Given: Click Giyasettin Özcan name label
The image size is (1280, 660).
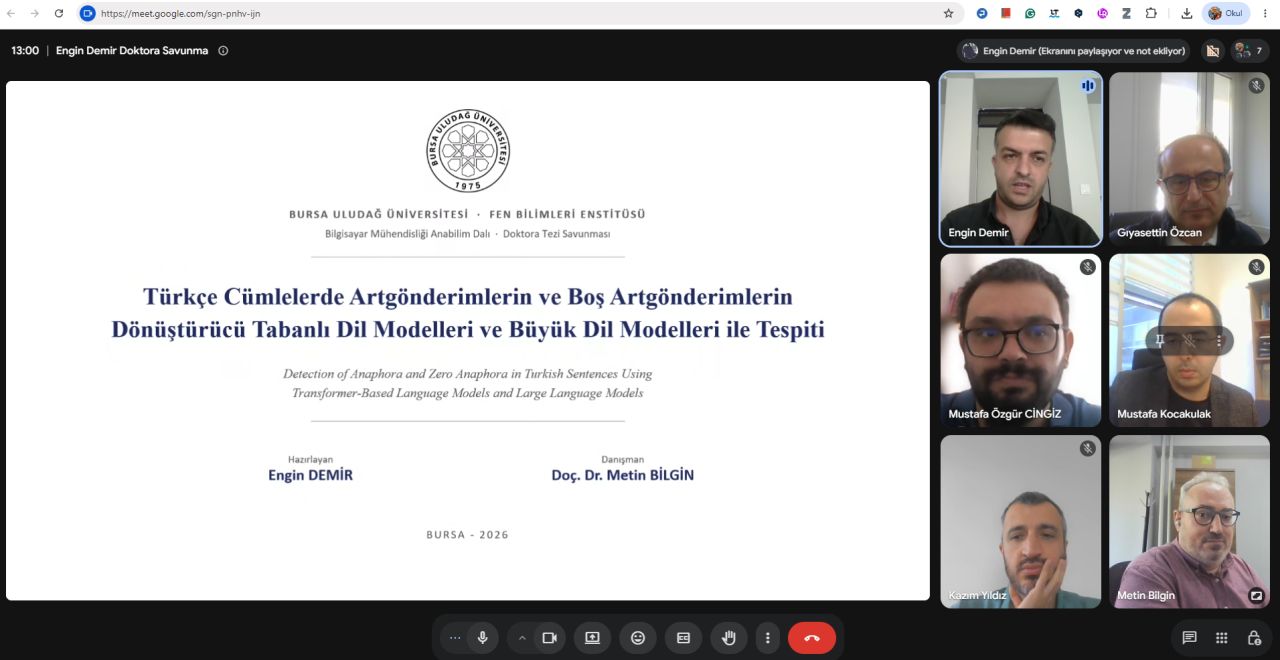Looking at the screenshot, I should click(x=1160, y=232).
